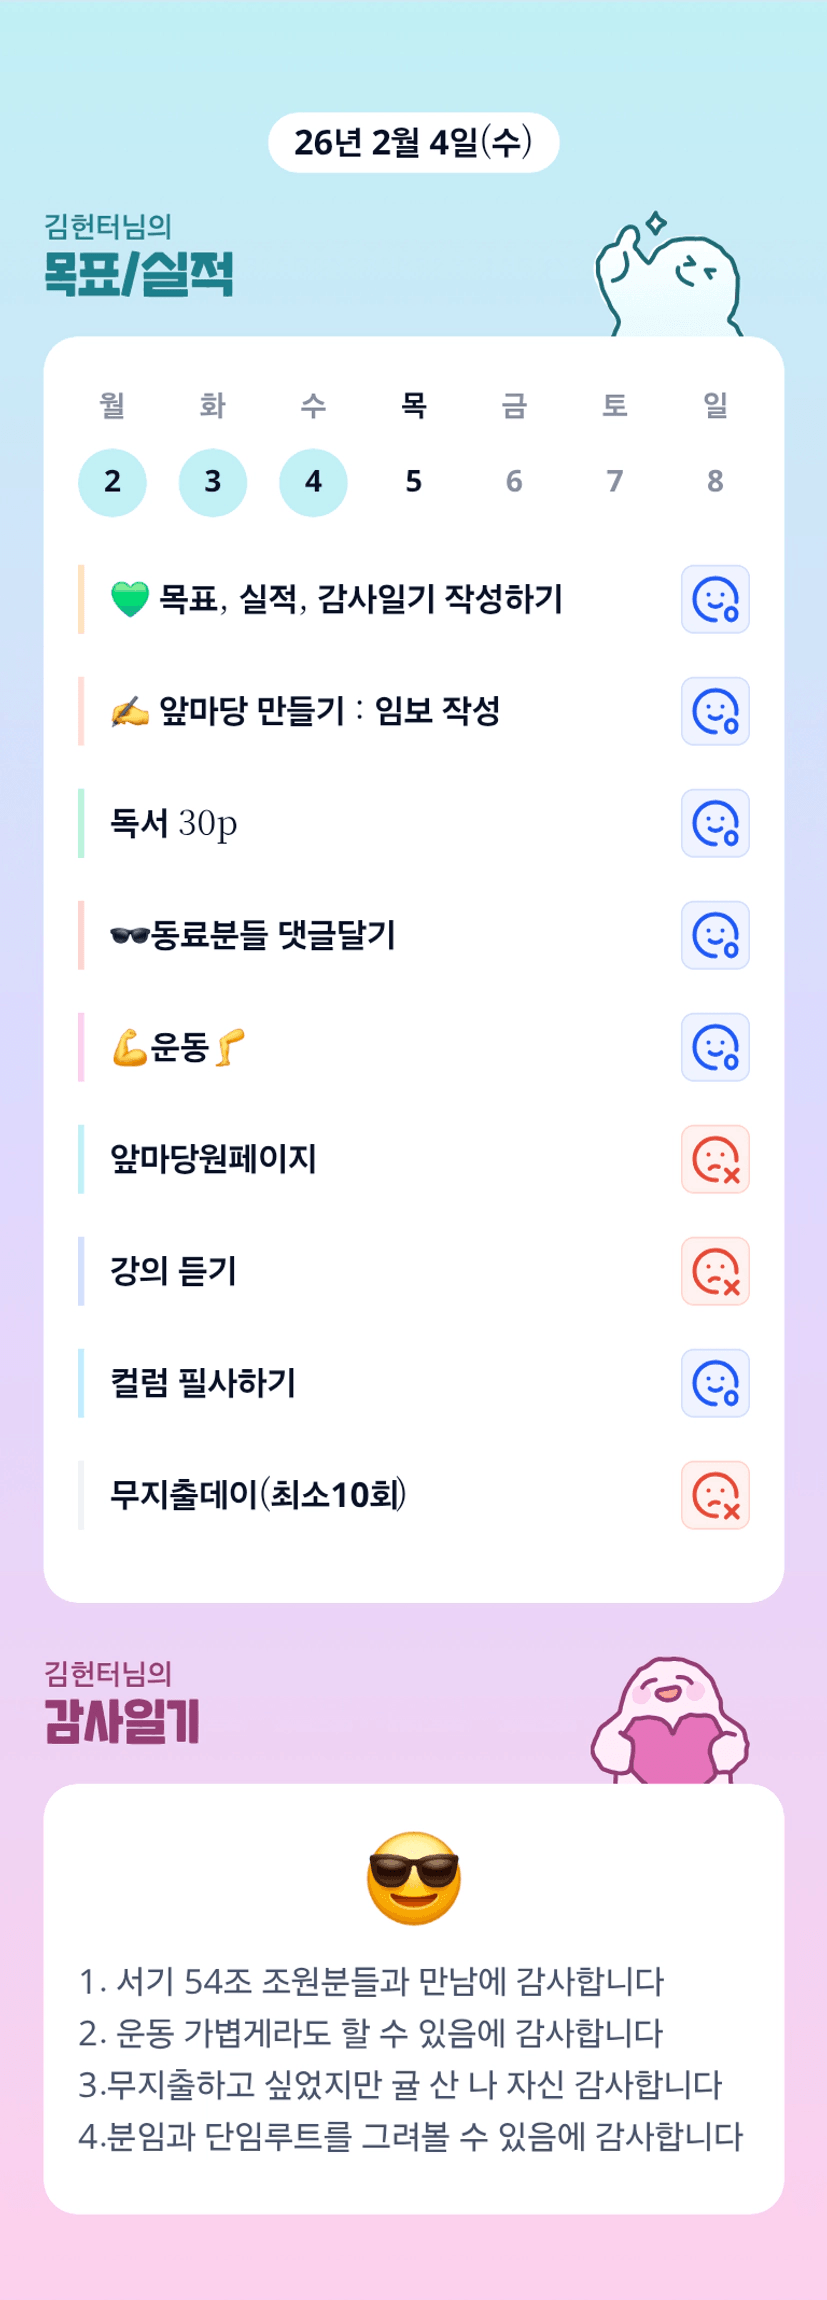Click smiley status icon for 독서 30p
The image size is (827, 2300).
[x=715, y=823]
